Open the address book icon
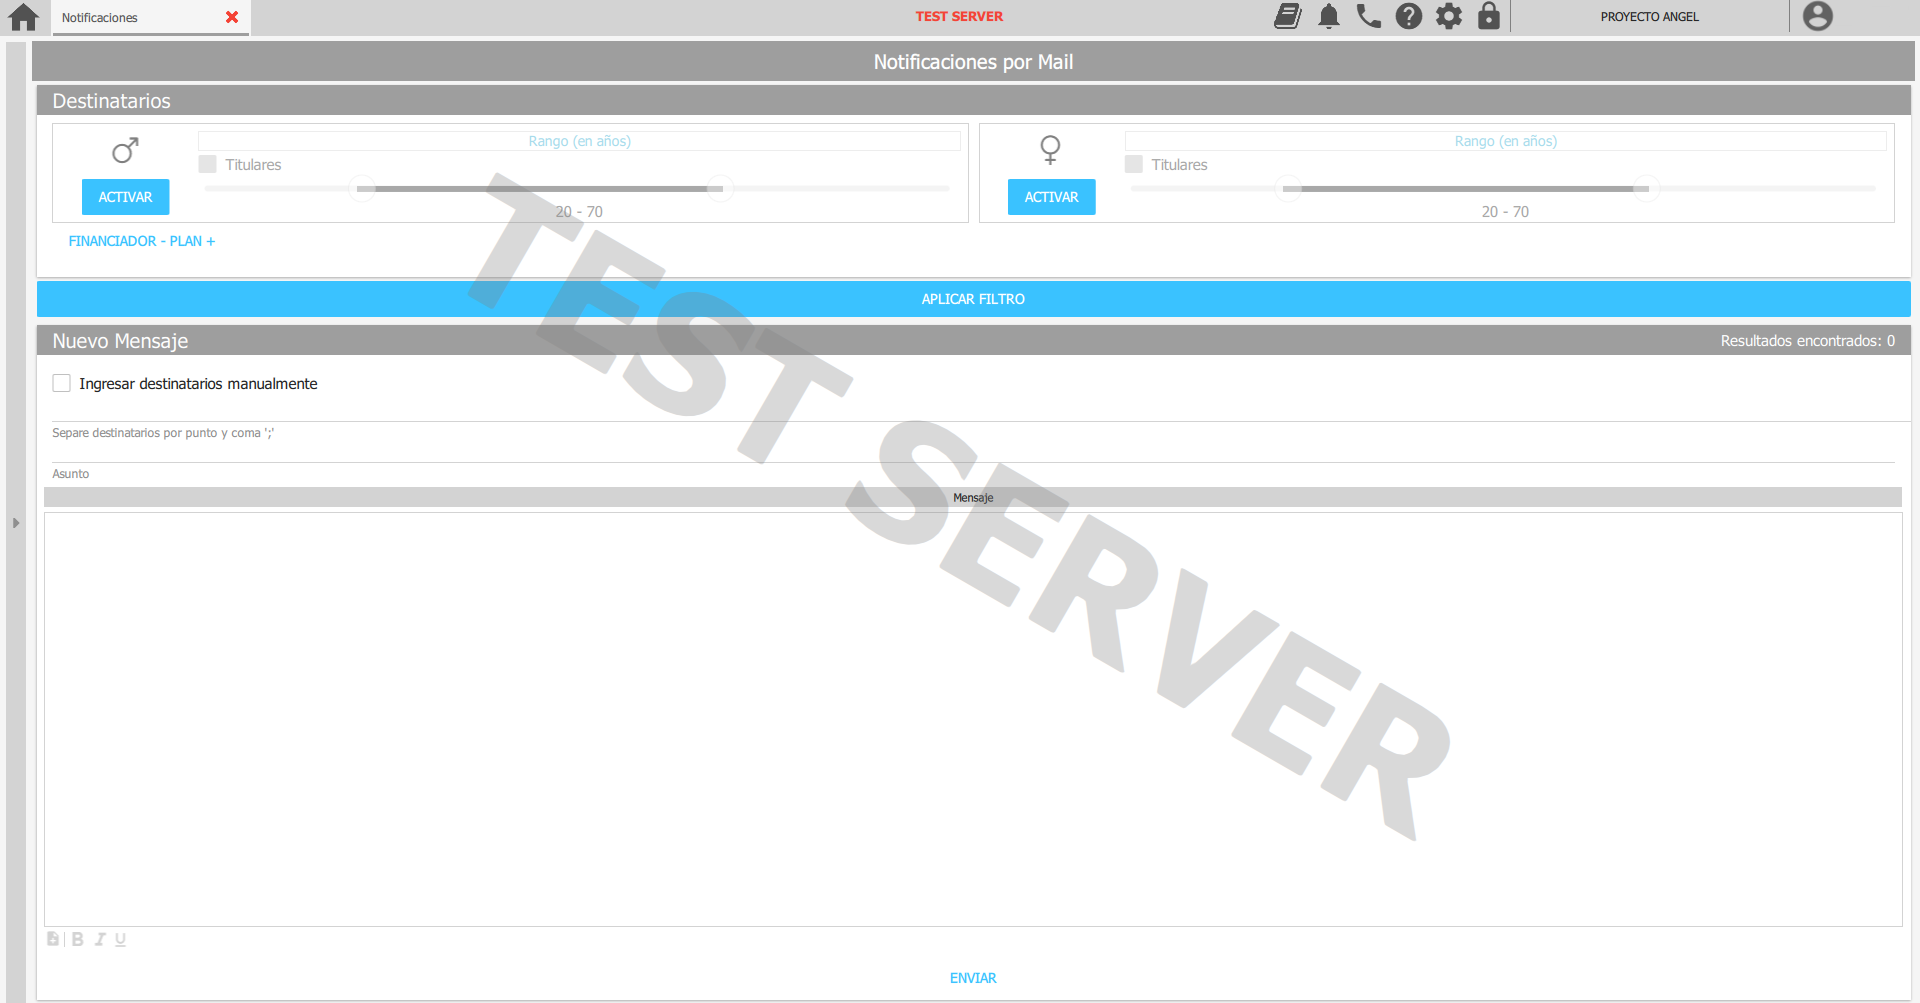 click(x=1287, y=16)
